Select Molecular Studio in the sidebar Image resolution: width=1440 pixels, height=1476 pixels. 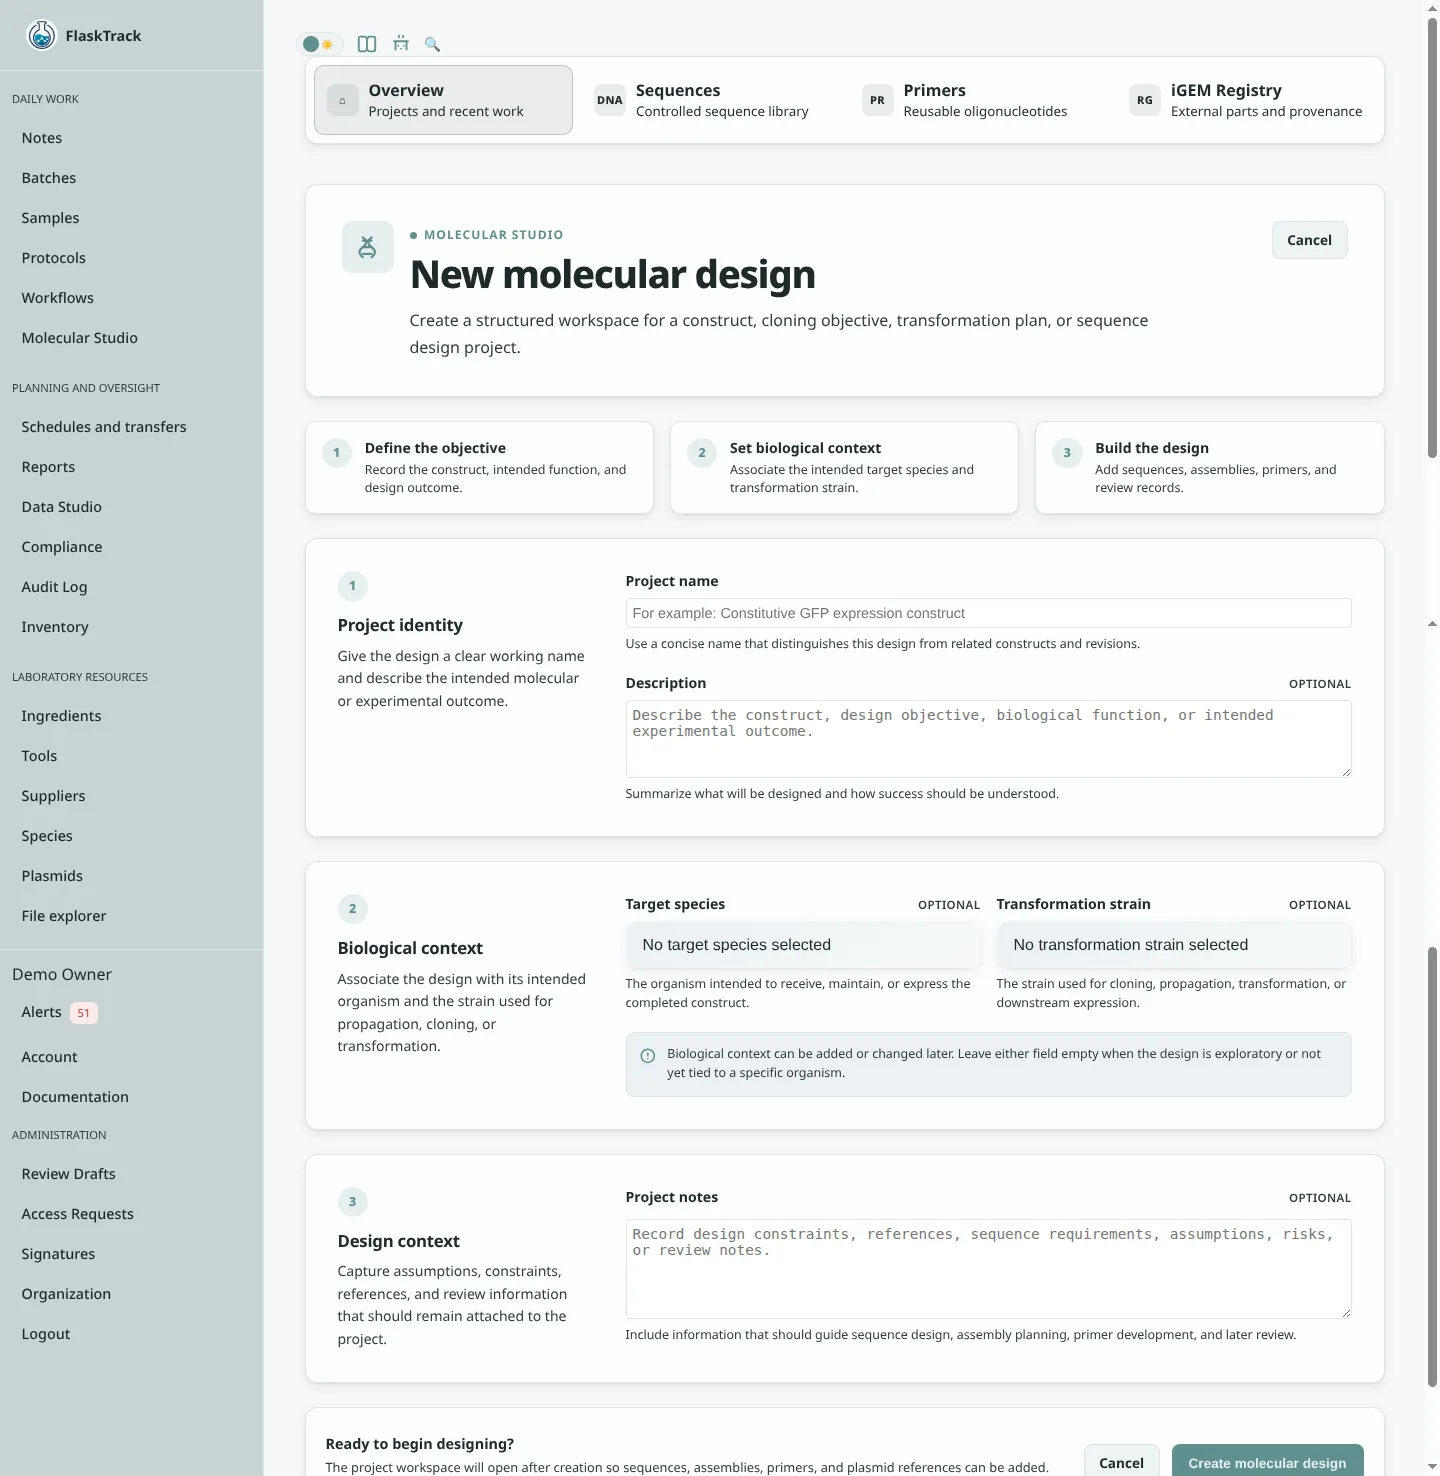[x=80, y=338]
